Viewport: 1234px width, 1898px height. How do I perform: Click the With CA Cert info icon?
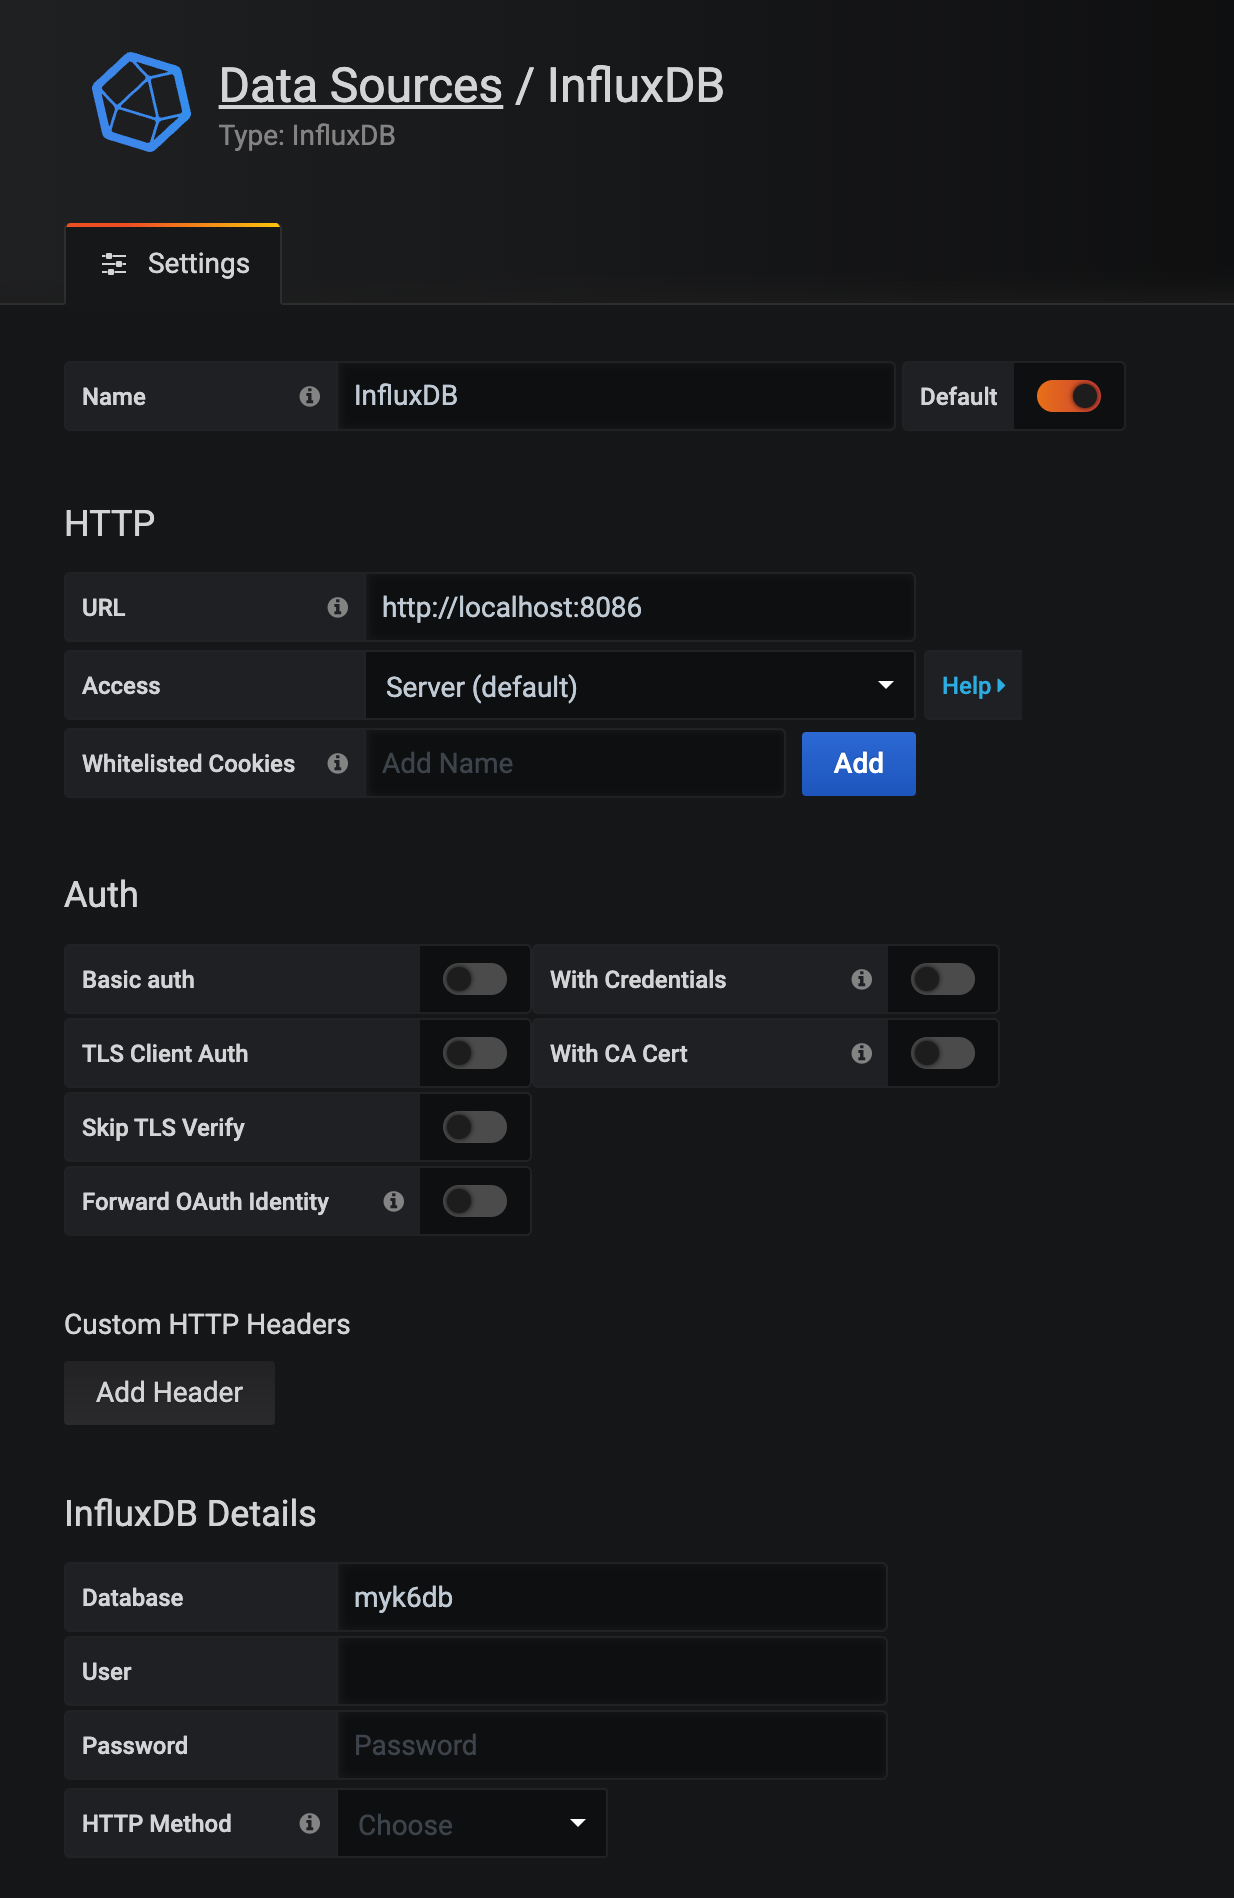click(862, 1053)
